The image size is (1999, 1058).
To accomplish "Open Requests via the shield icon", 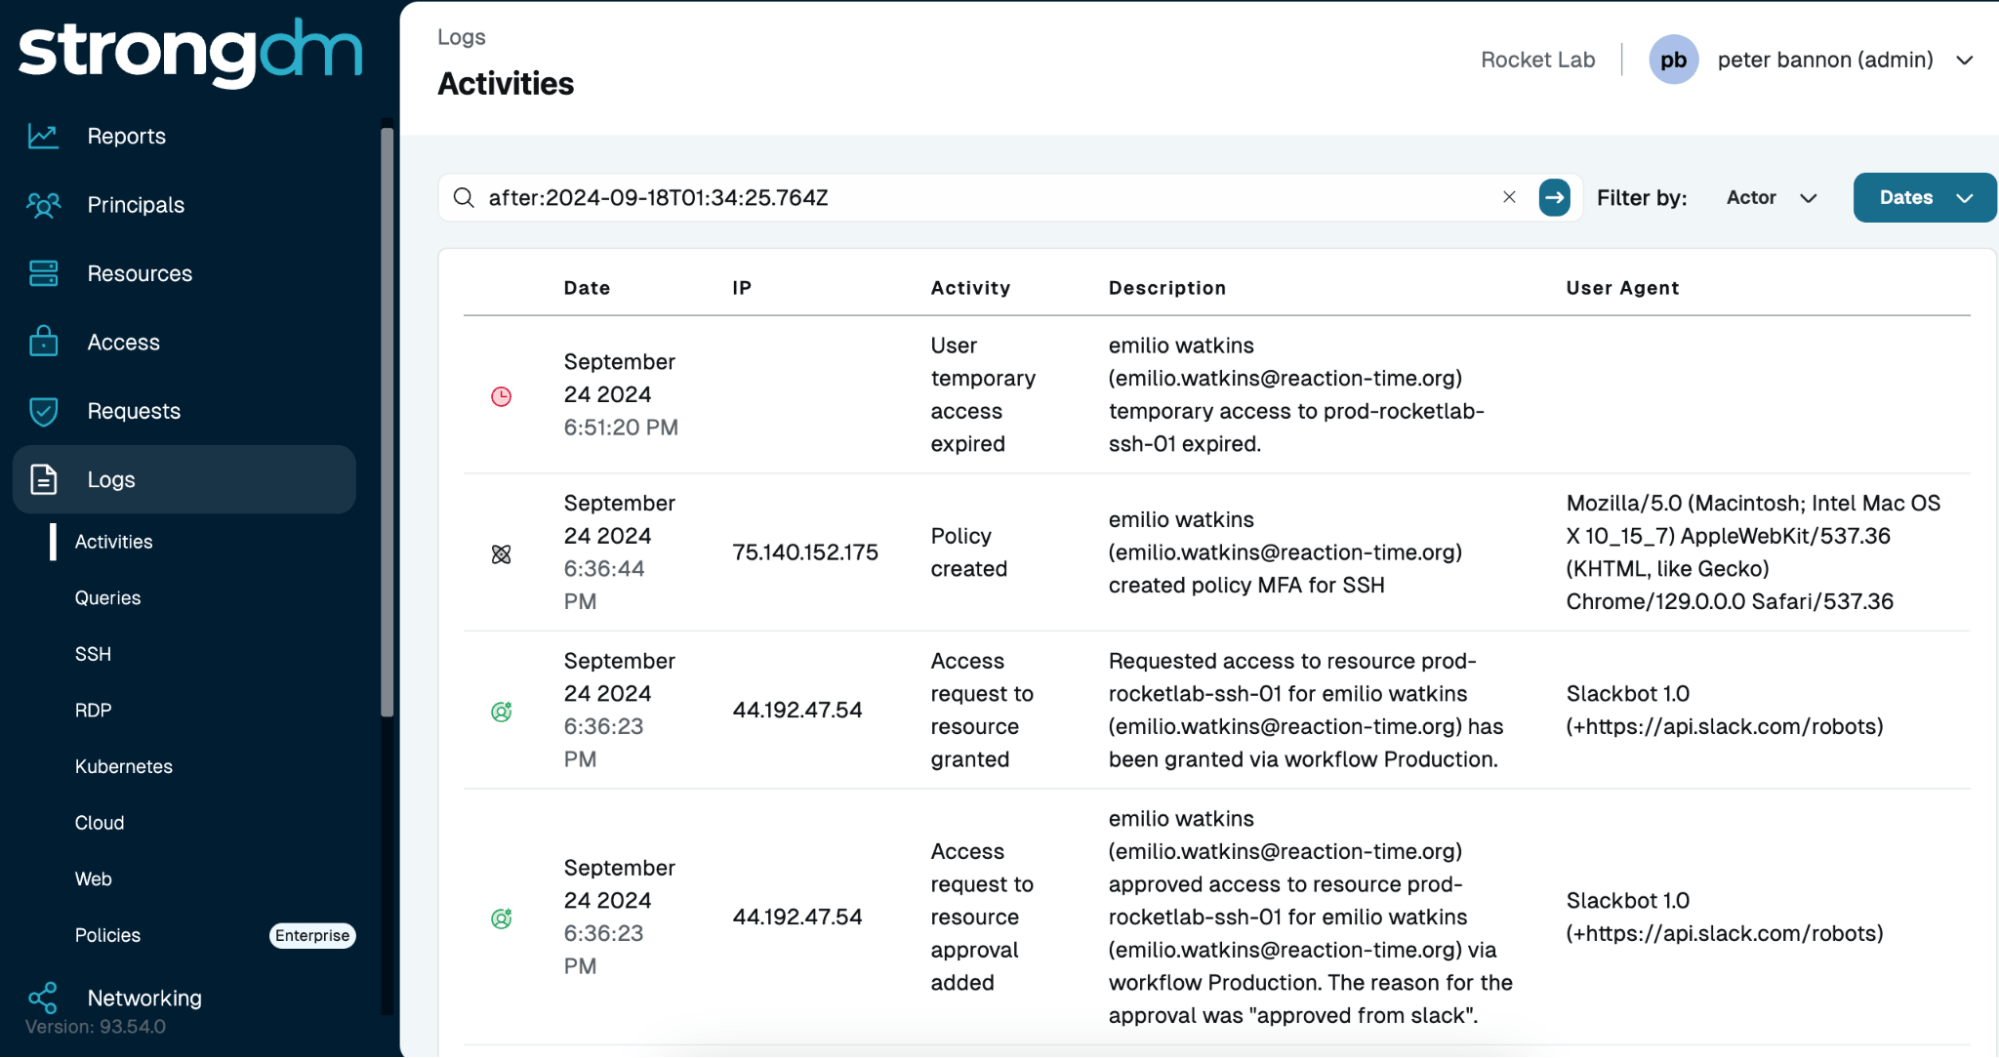I will (x=43, y=410).
